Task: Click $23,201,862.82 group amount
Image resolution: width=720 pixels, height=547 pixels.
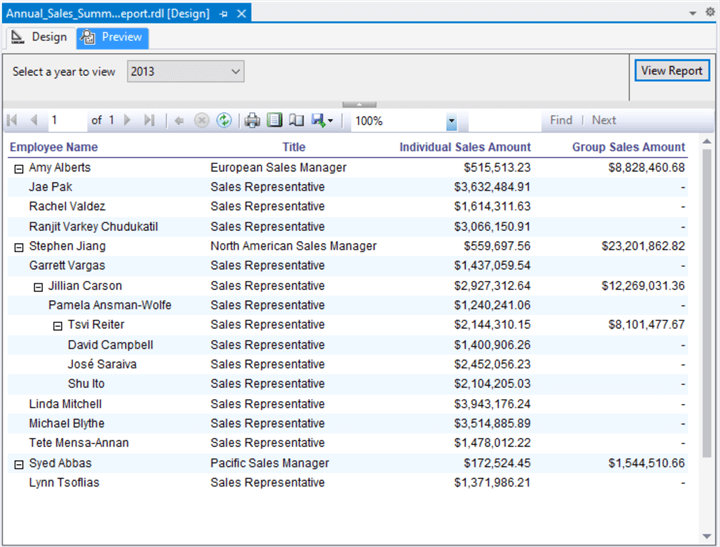Action: [643, 246]
